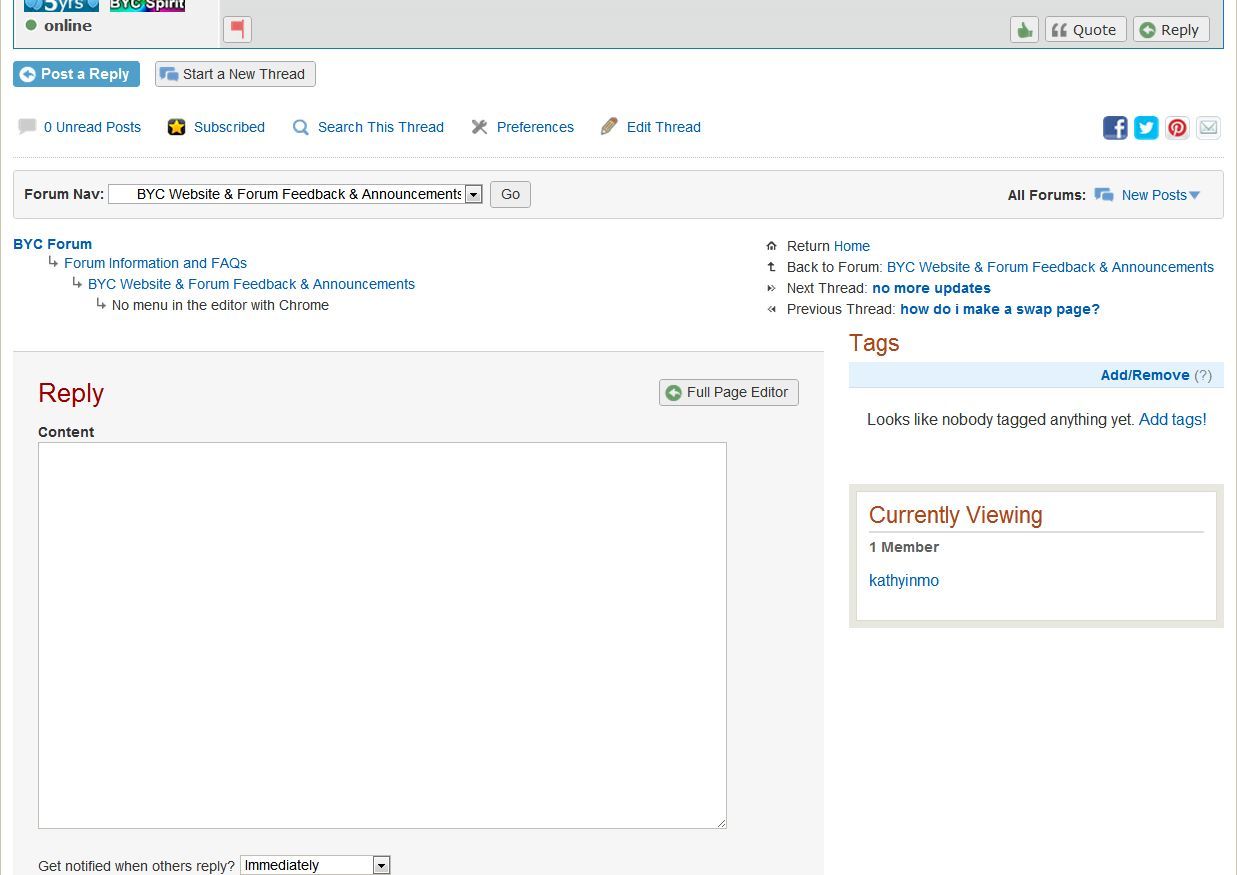This screenshot has width=1237, height=875.
Task: Click the red flag report icon
Action: [237, 29]
